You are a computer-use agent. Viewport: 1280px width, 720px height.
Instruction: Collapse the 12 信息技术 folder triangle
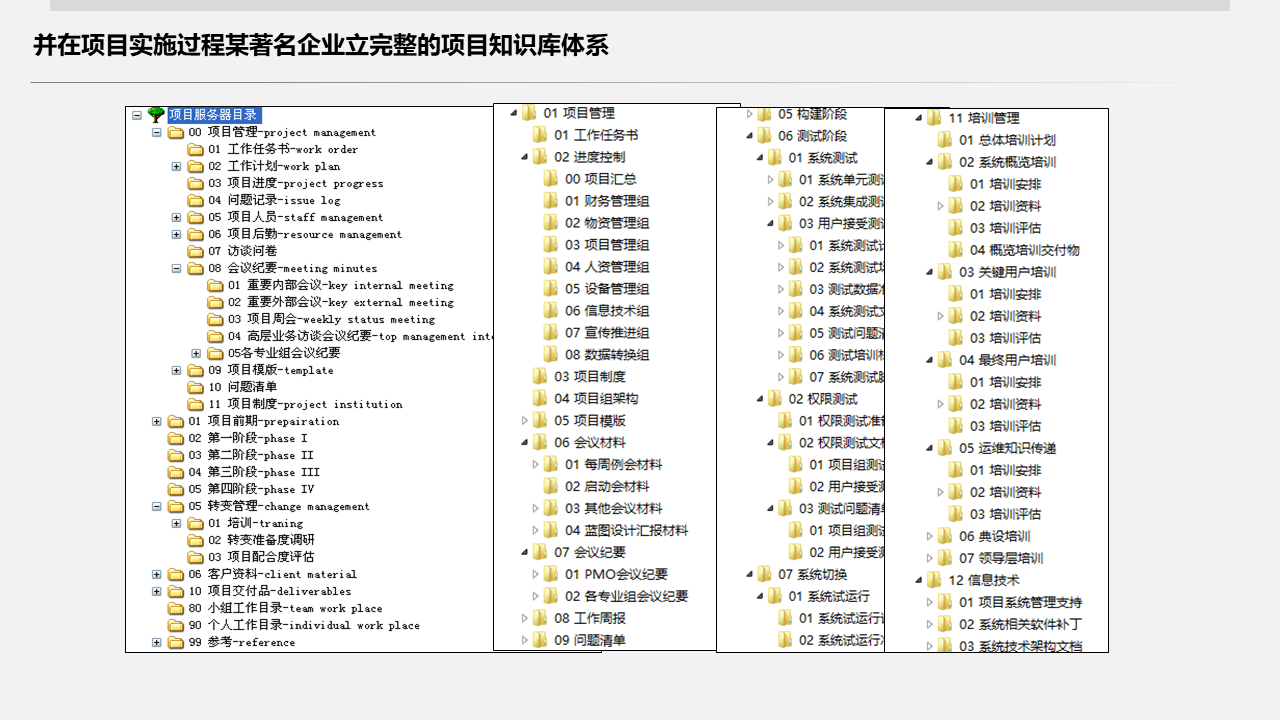pyautogui.click(x=919, y=580)
